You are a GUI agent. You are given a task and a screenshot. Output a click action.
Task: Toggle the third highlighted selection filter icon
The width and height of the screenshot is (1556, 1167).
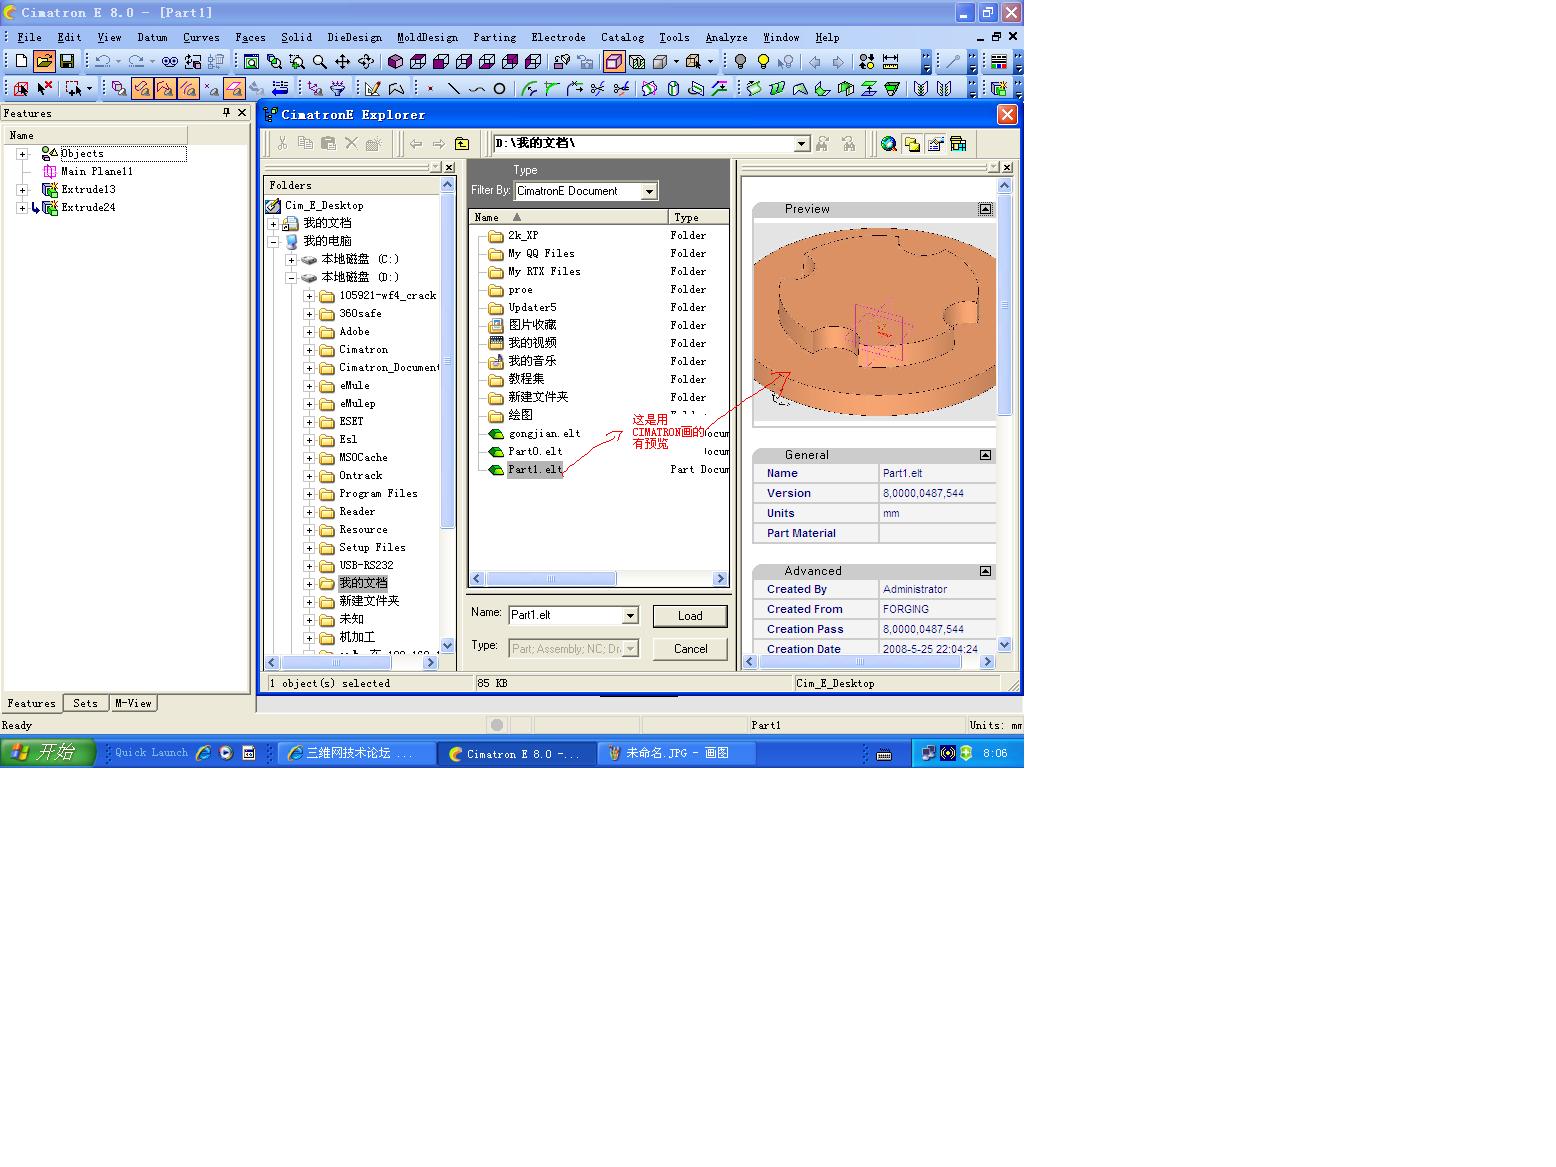[188, 89]
